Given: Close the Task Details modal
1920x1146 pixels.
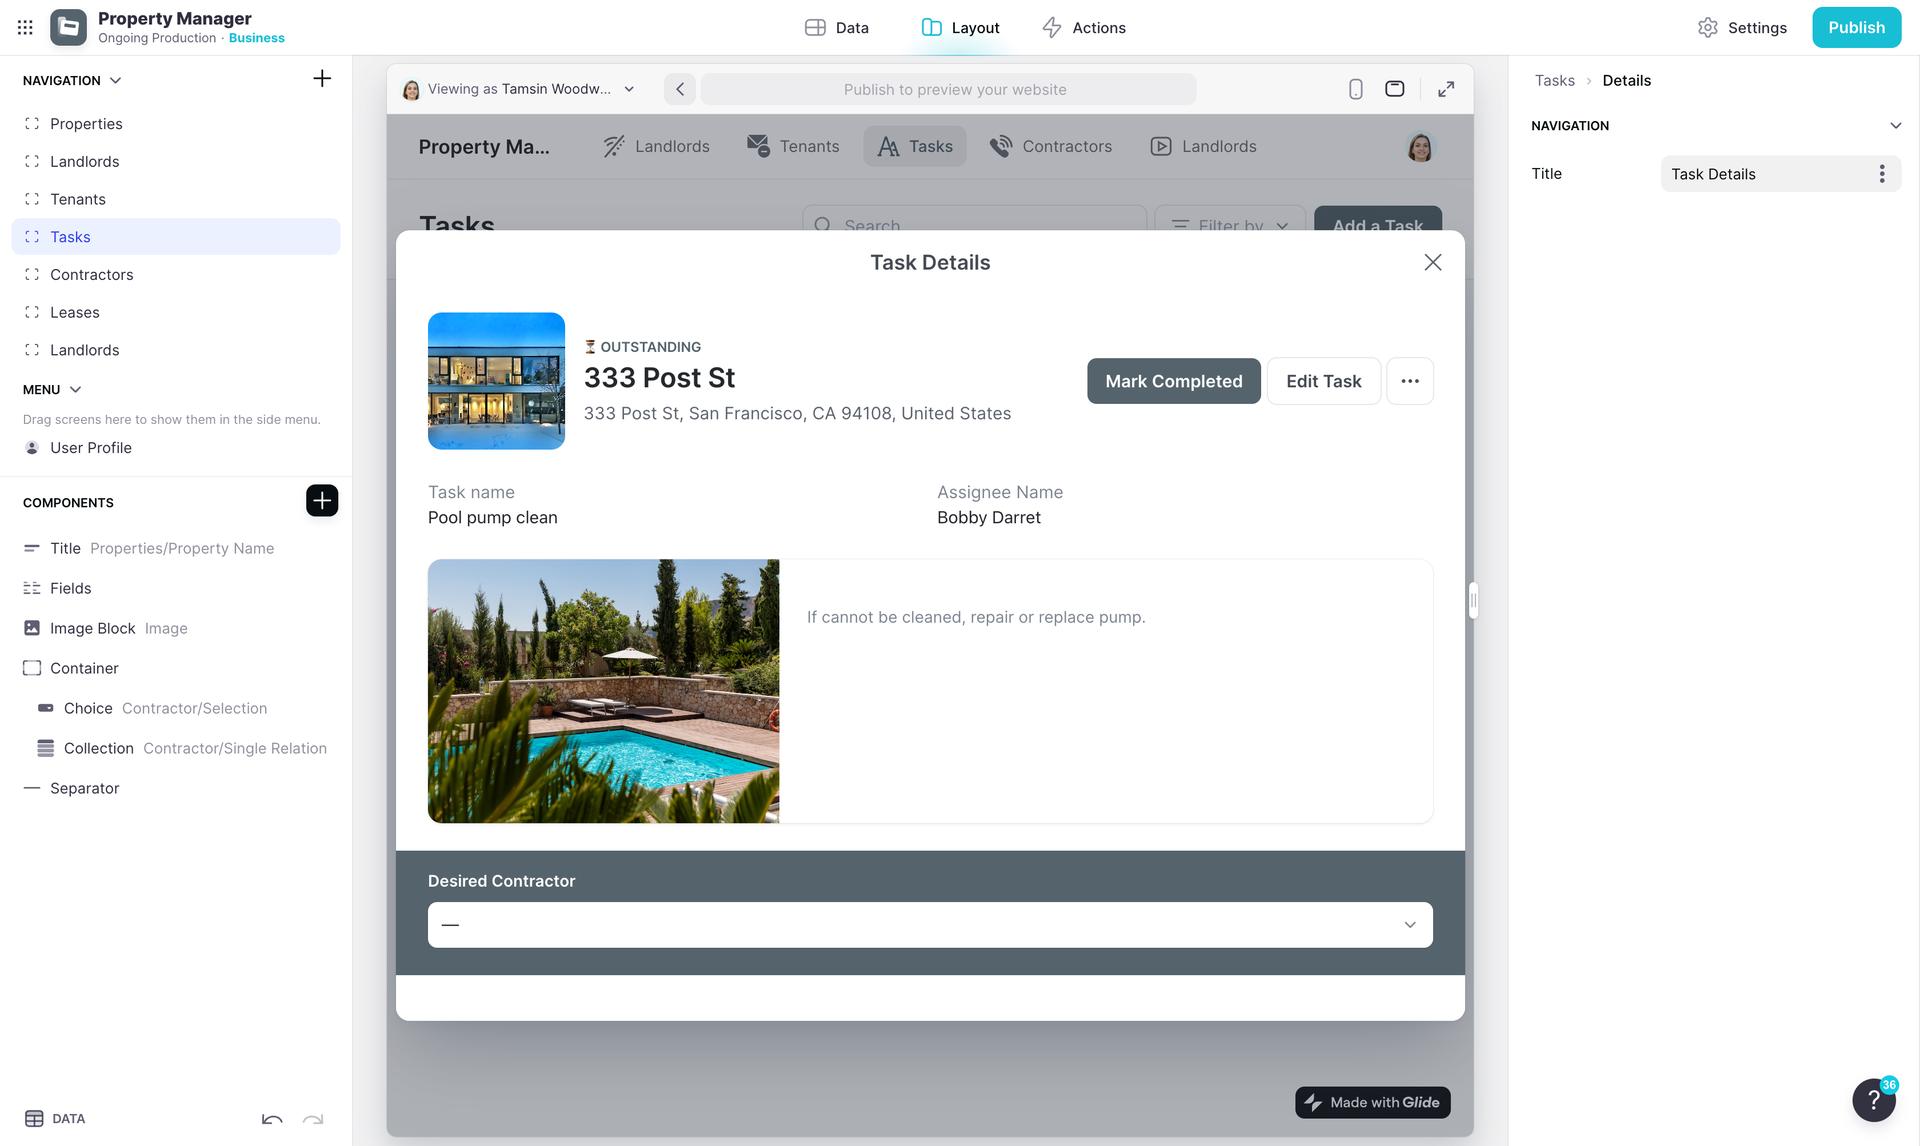Looking at the screenshot, I should click(x=1432, y=262).
